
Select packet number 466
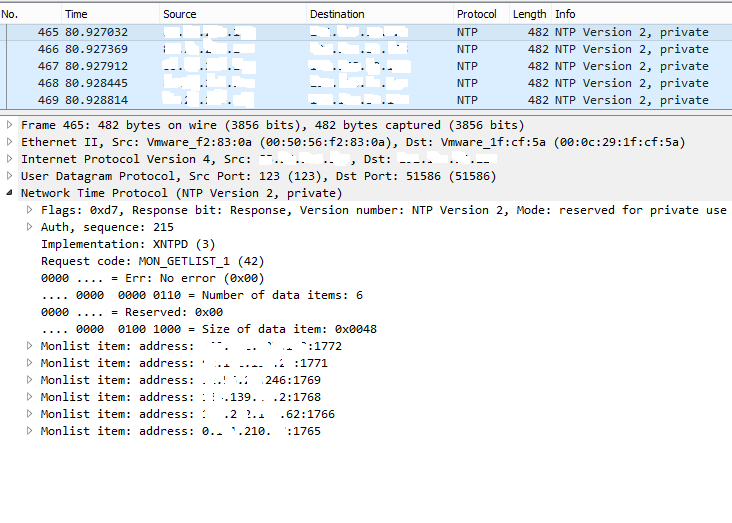(366, 49)
